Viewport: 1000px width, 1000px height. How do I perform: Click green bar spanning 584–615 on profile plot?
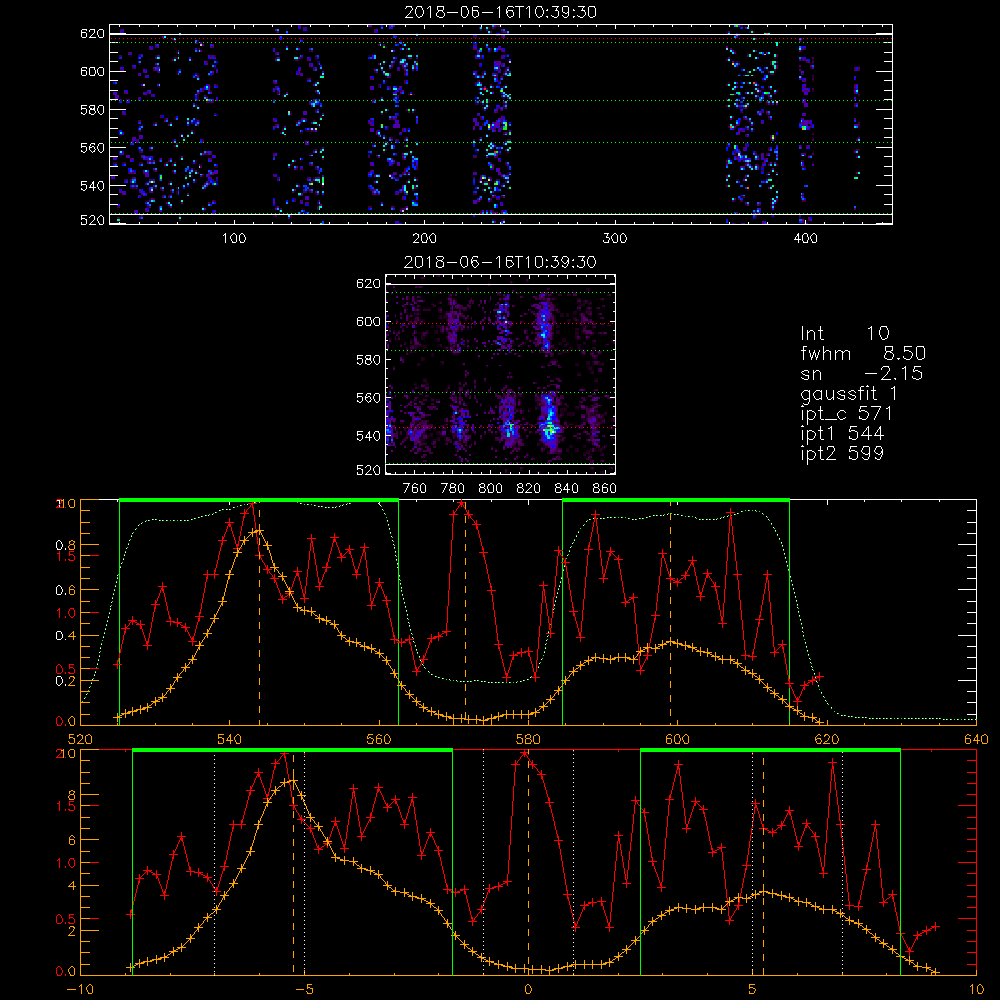click(676, 501)
